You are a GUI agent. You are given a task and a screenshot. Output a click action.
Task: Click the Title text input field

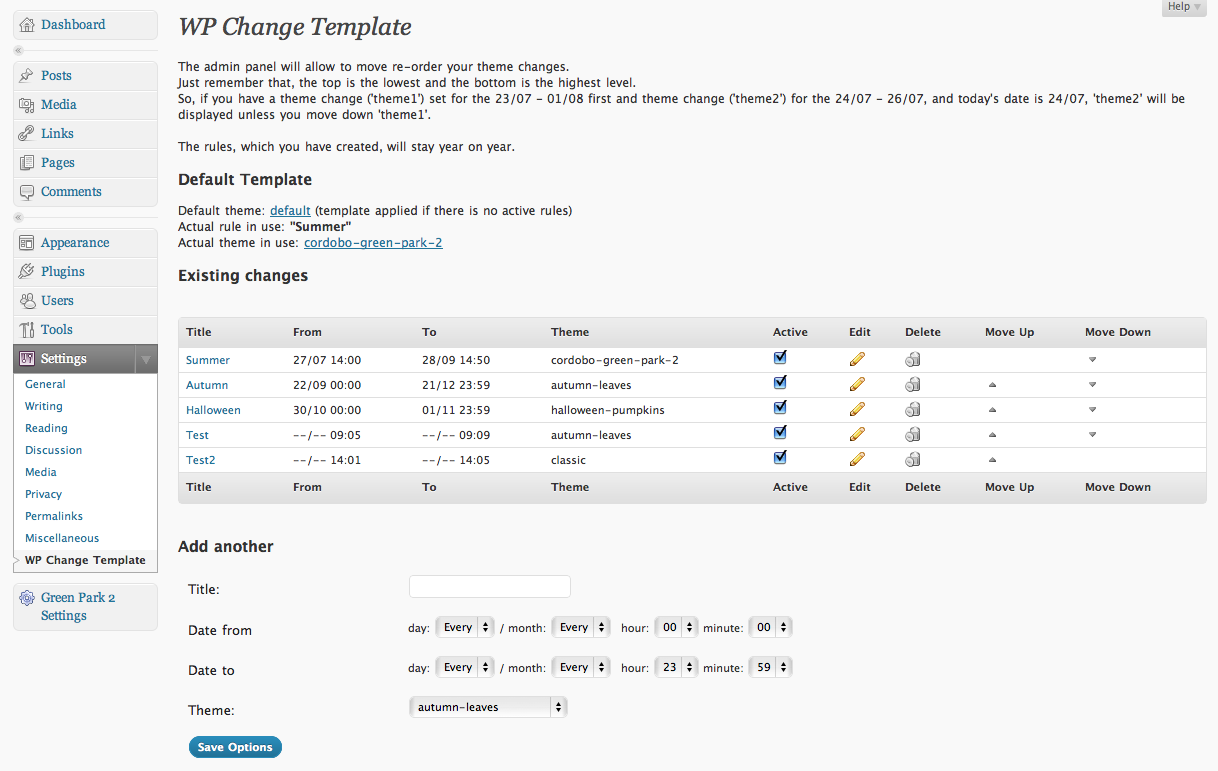point(490,587)
